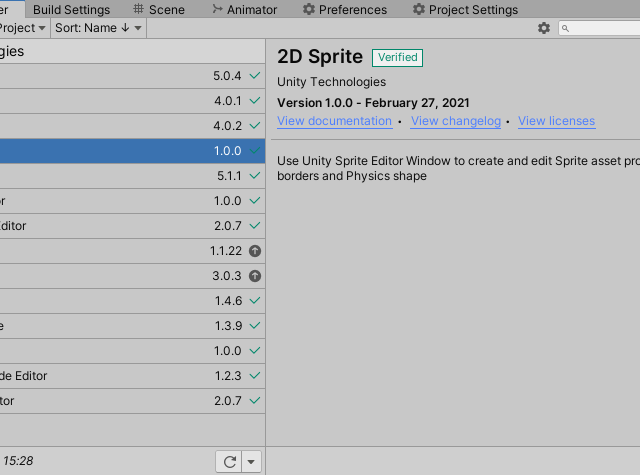Open View documentation link
The height and width of the screenshot is (475, 640).
pos(335,121)
